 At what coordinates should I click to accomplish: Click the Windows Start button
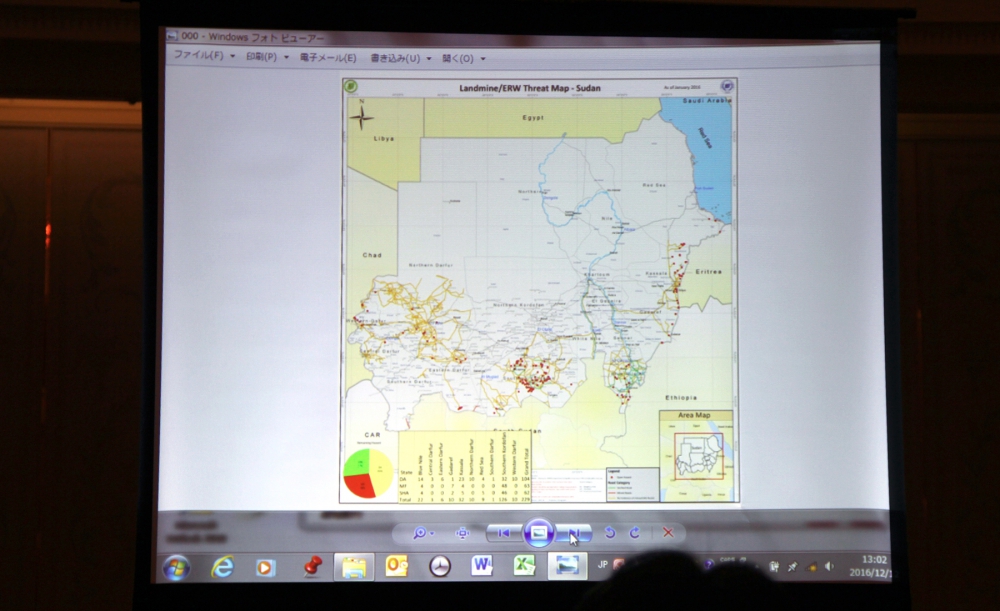176,568
